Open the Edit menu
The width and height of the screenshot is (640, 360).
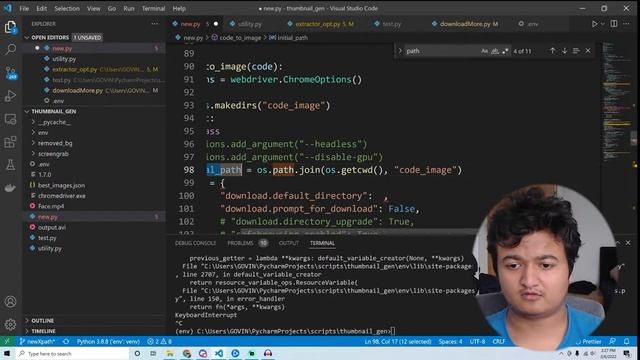(41, 8)
